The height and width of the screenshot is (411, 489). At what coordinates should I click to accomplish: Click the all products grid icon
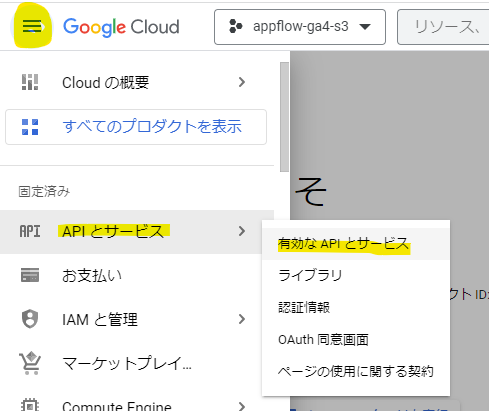(x=30, y=127)
